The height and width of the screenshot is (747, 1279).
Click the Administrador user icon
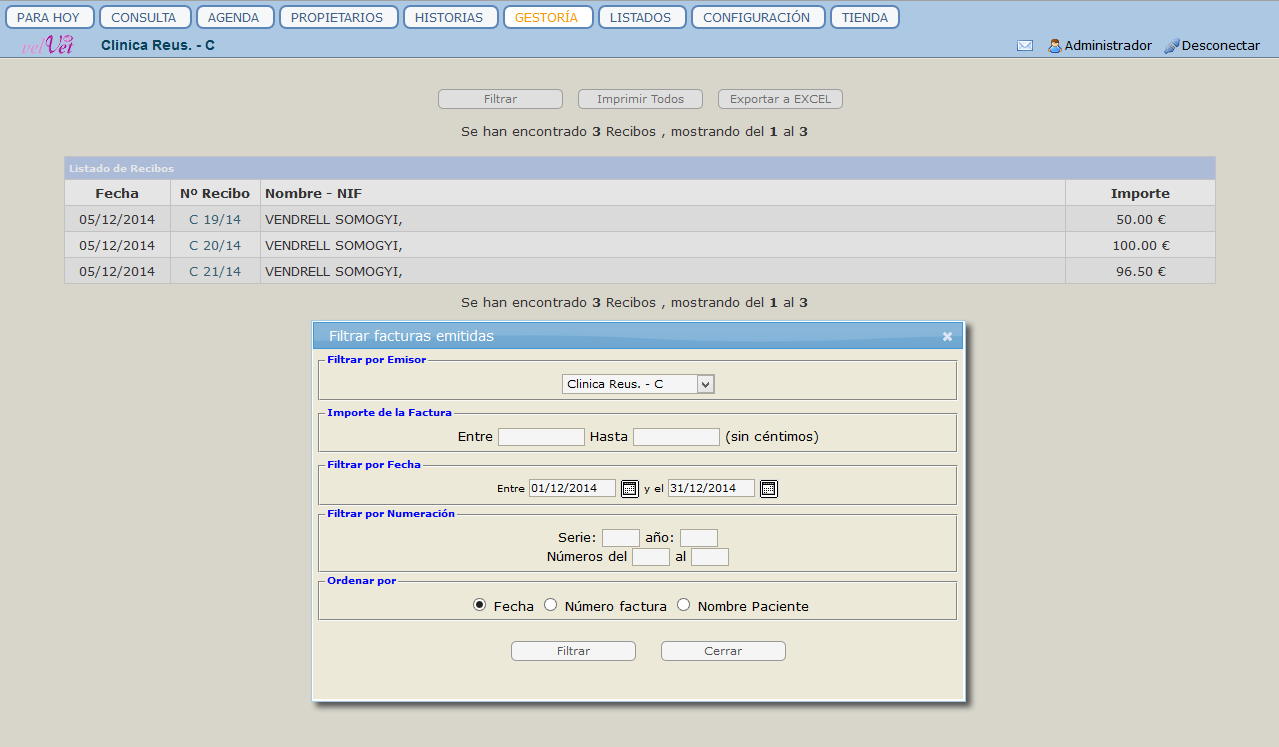(1054, 46)
